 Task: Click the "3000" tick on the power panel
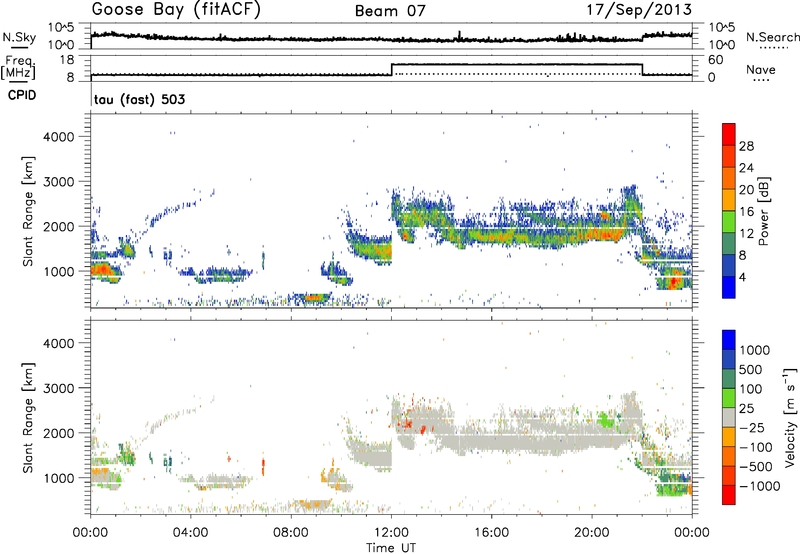(59, 182)
